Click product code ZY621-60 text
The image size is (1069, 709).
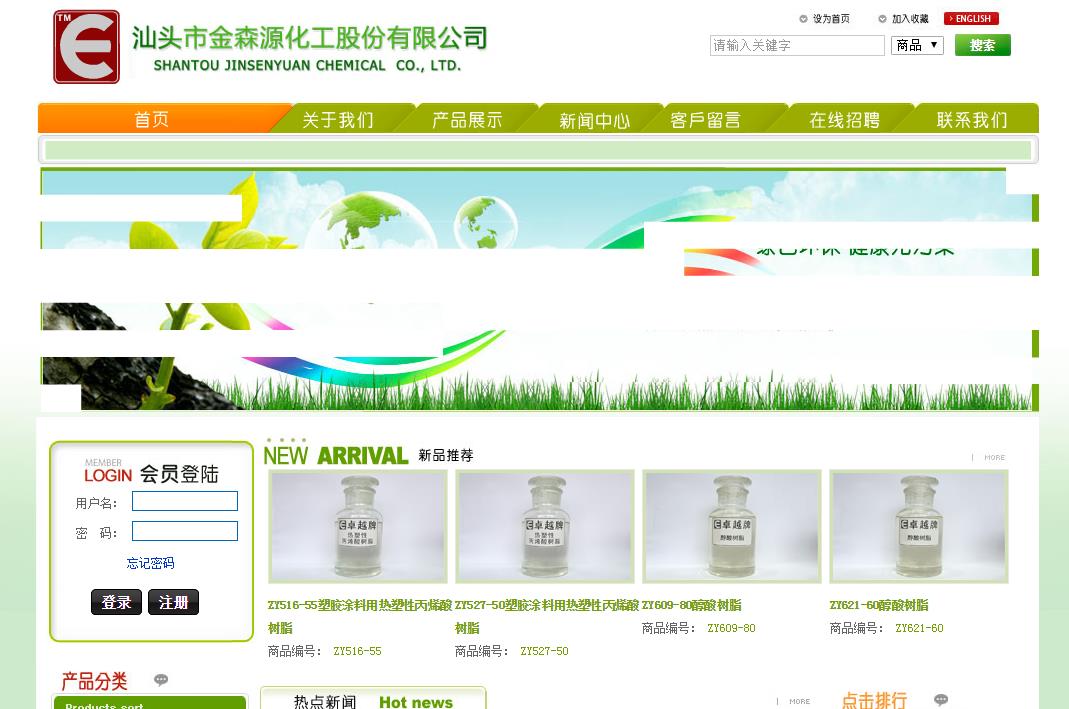[919, 629]
